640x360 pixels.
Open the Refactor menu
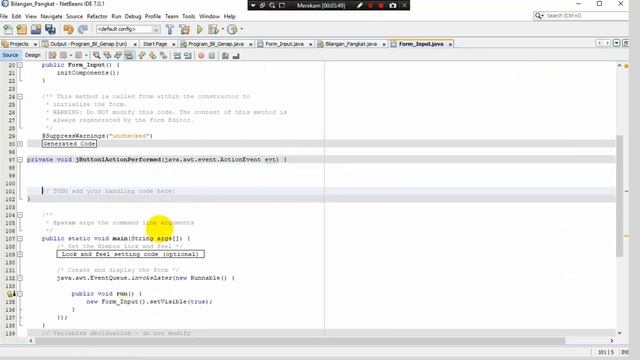coord(97,16)
